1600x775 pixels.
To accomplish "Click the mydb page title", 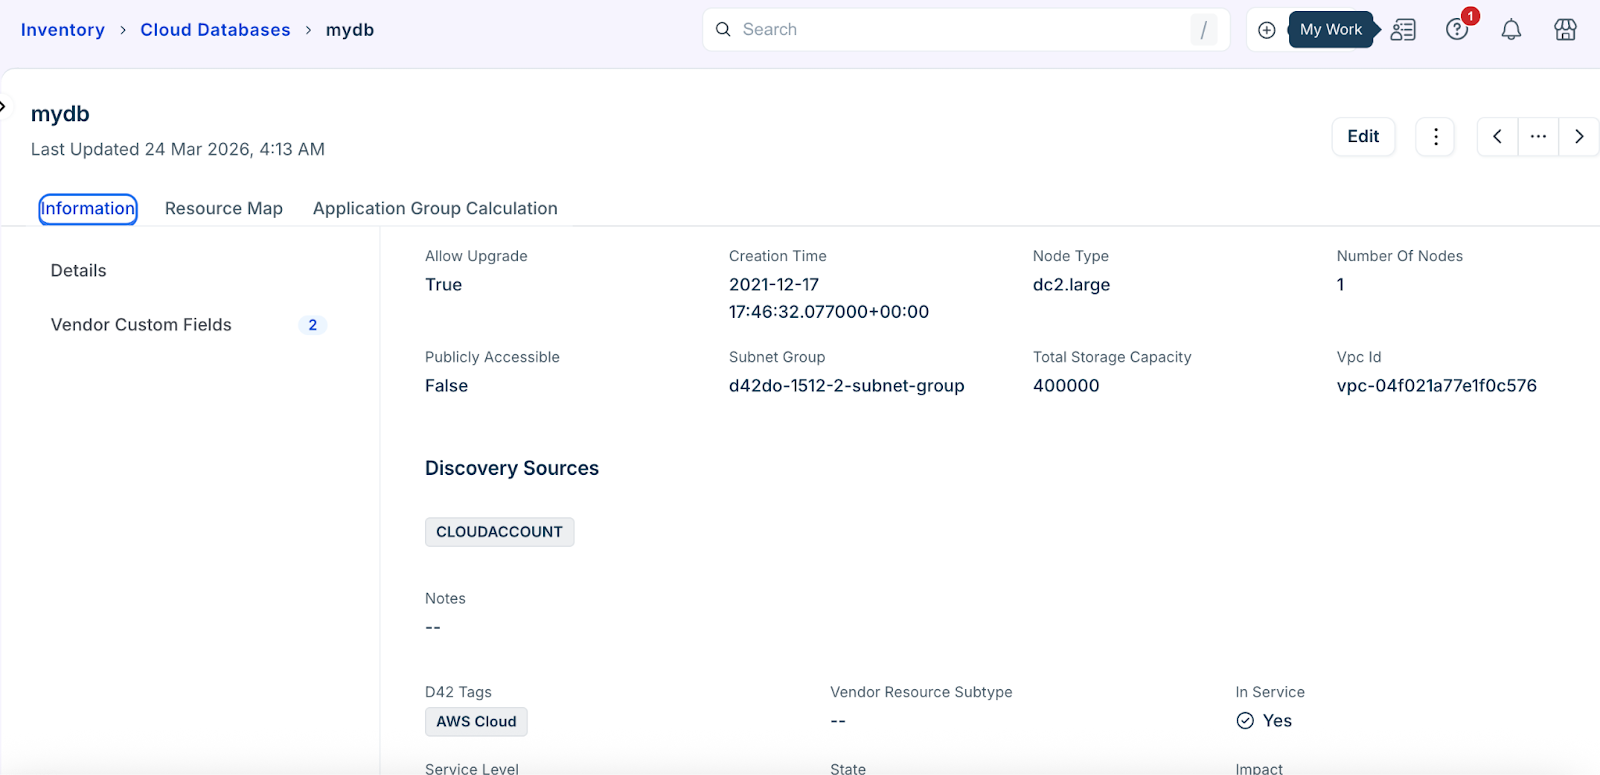I will tap(60, 114).
